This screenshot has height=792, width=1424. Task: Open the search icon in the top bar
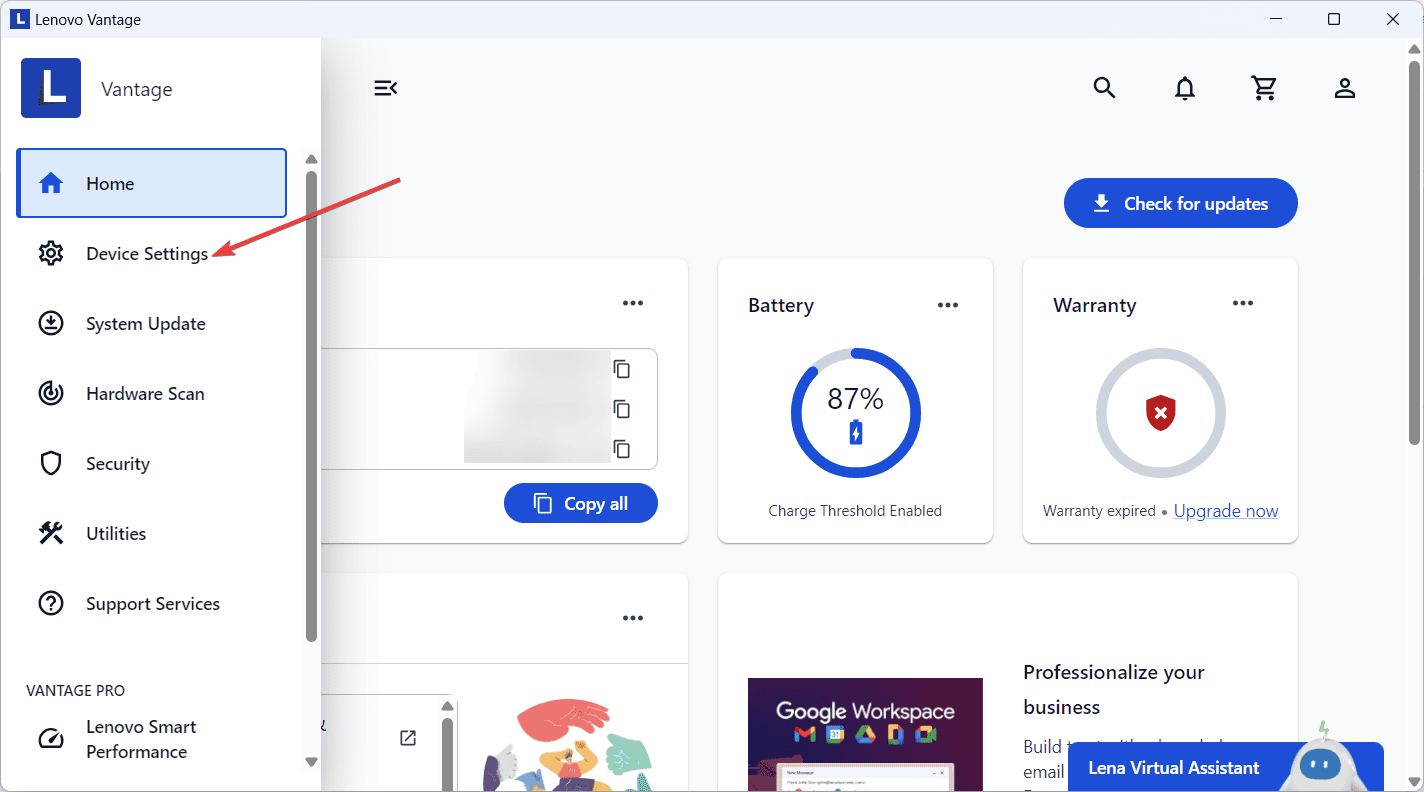point(1104,88)
